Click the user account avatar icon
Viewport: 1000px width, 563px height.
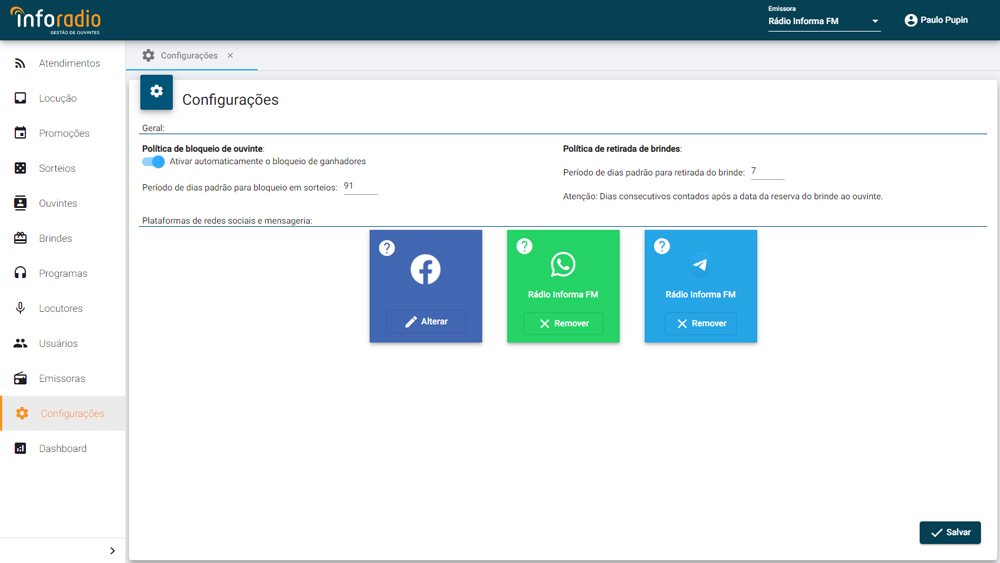[911, 20]
